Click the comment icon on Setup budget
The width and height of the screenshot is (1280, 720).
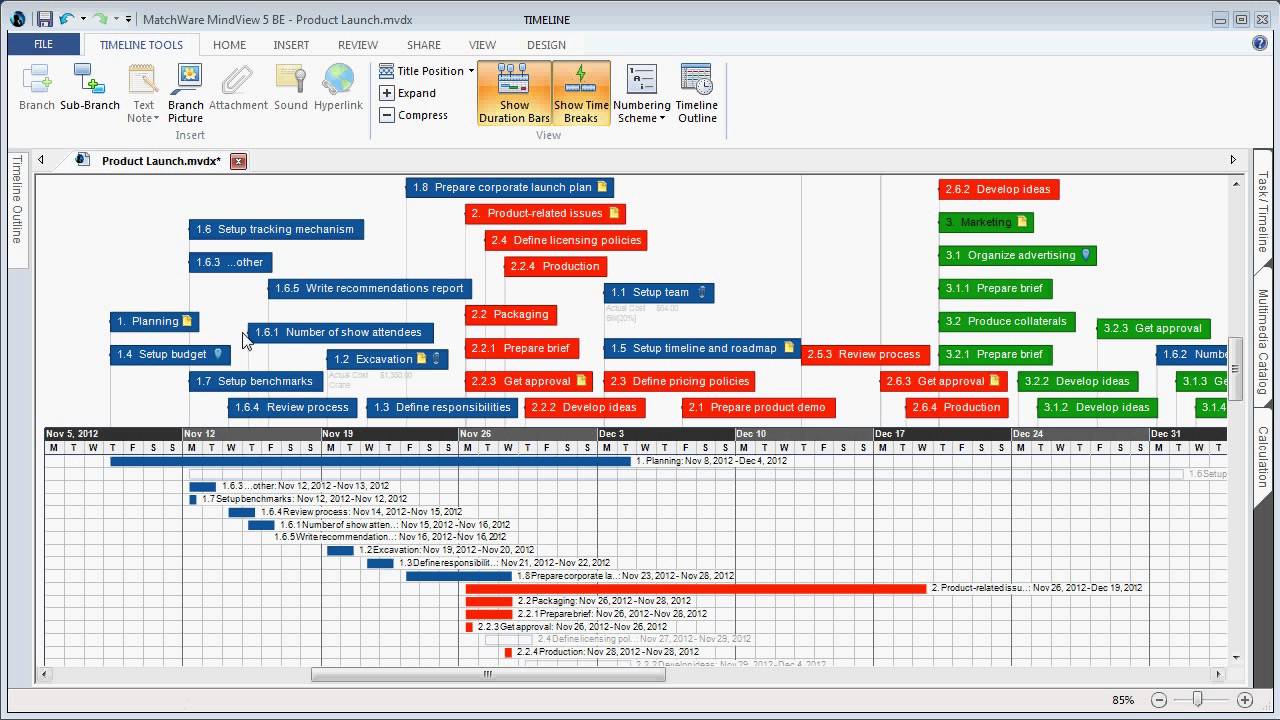[218, 354]
